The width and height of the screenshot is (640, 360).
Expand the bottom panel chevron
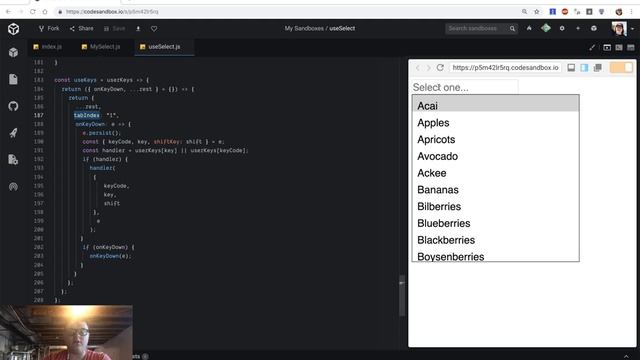[627, 356]
